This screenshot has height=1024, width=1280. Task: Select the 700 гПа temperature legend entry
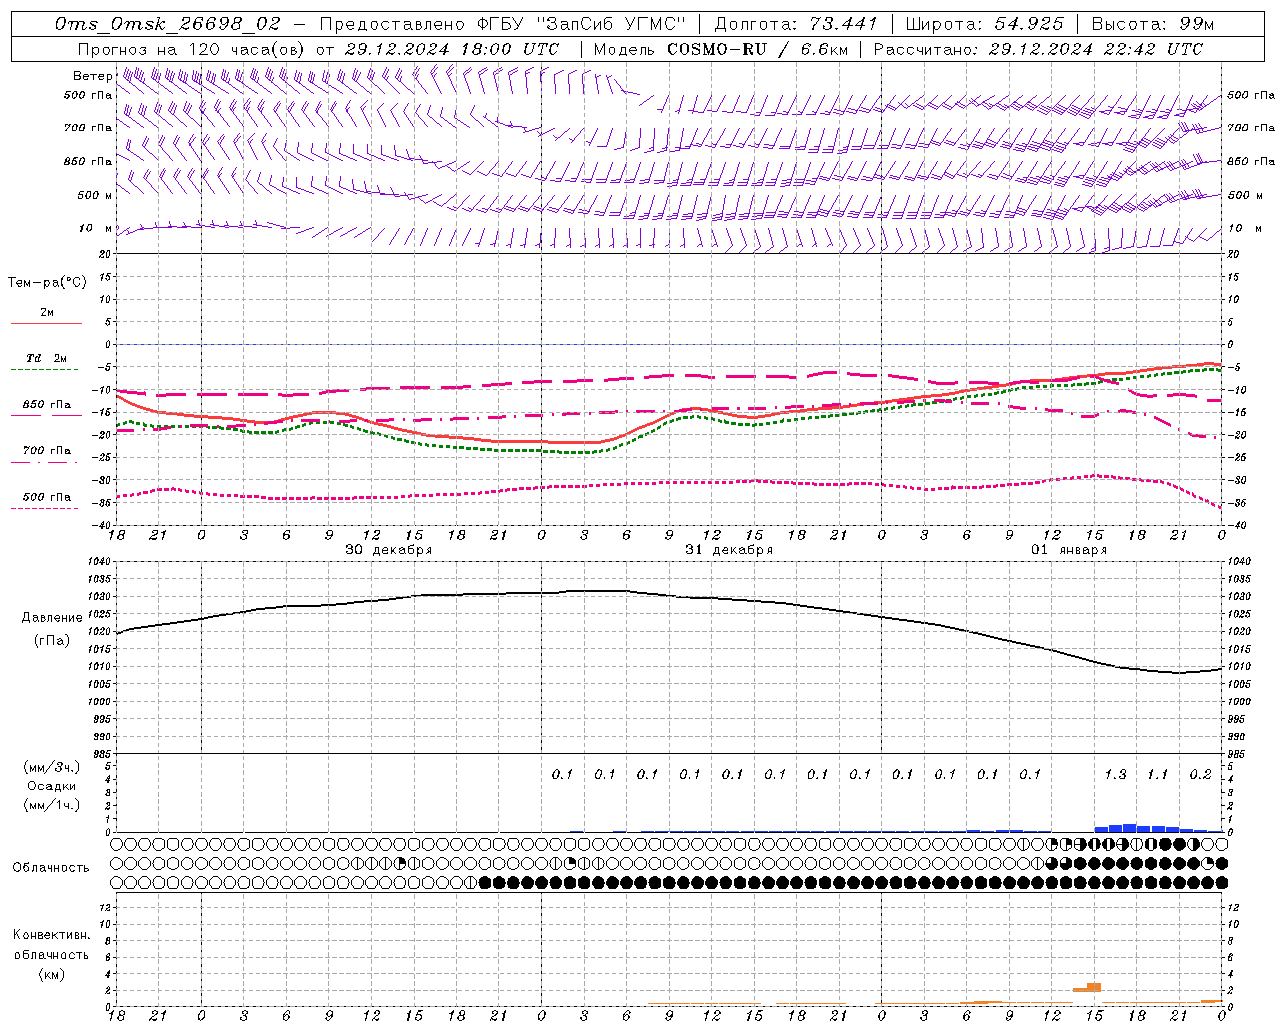[47, 451]
